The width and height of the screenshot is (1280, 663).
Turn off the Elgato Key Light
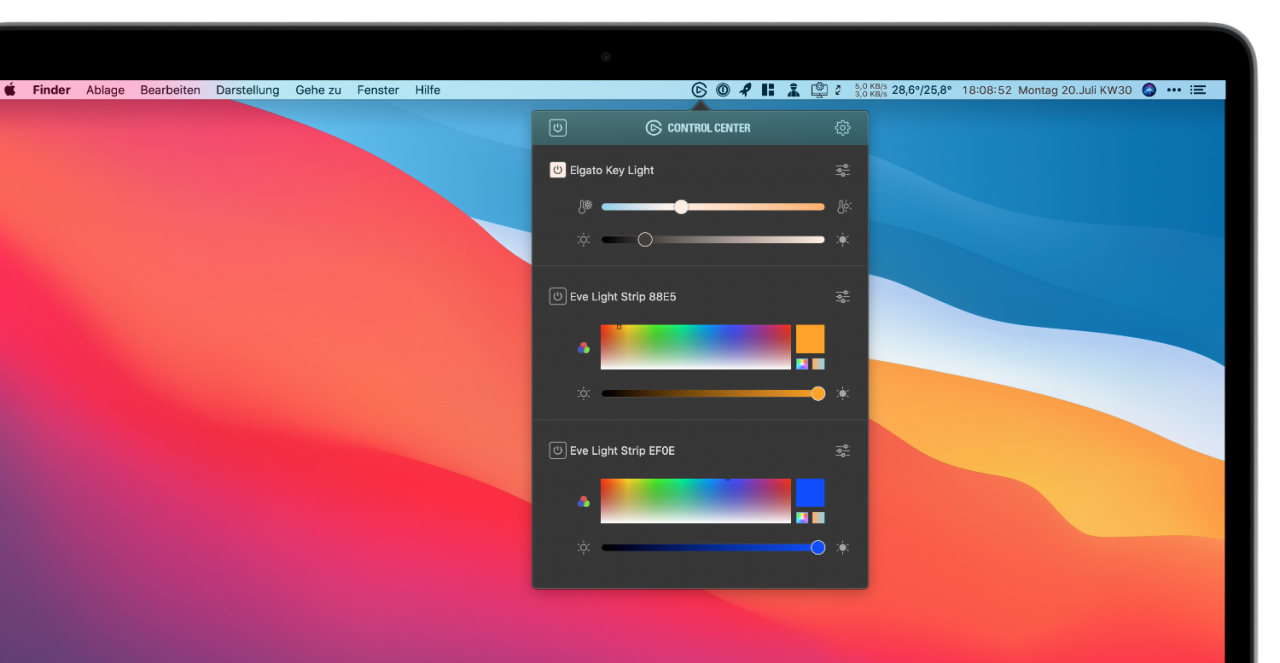coord(558,170)
